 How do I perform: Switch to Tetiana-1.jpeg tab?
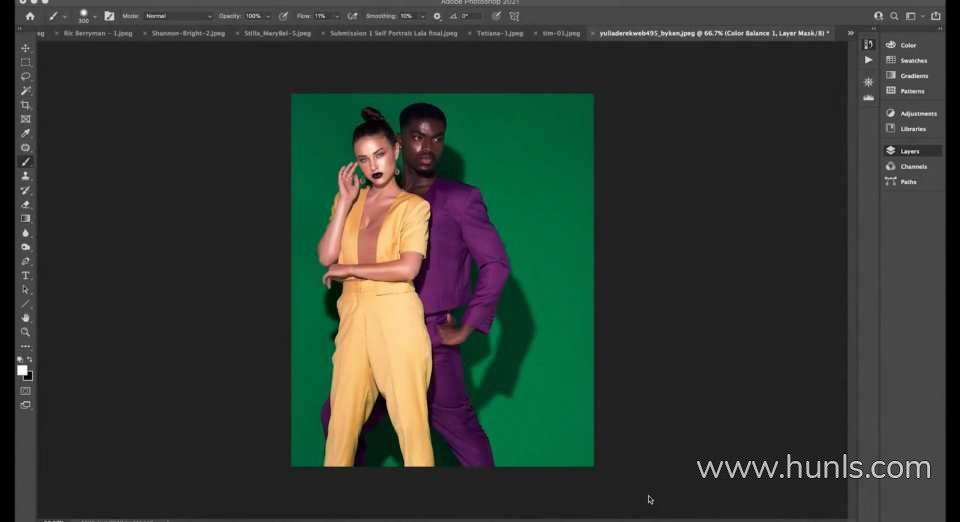click(500, 33)
